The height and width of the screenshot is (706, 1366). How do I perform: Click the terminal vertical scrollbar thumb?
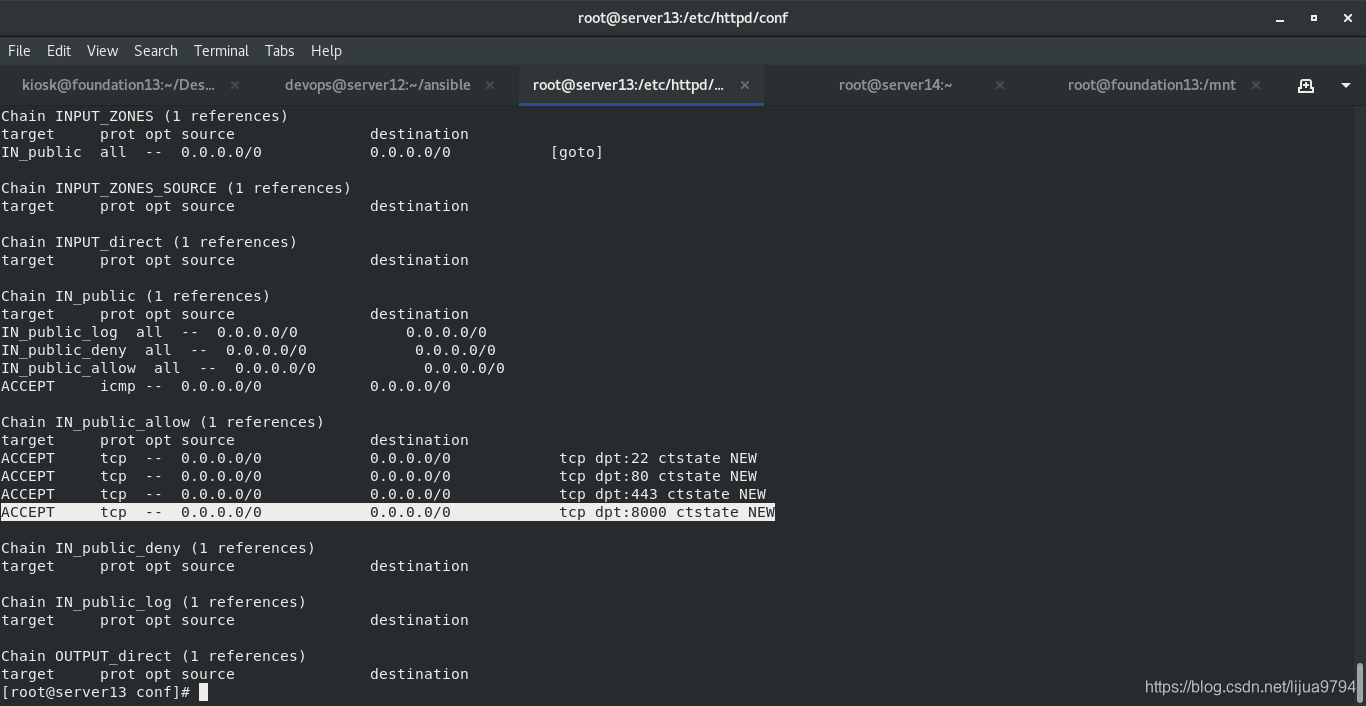pos(1359,682)
